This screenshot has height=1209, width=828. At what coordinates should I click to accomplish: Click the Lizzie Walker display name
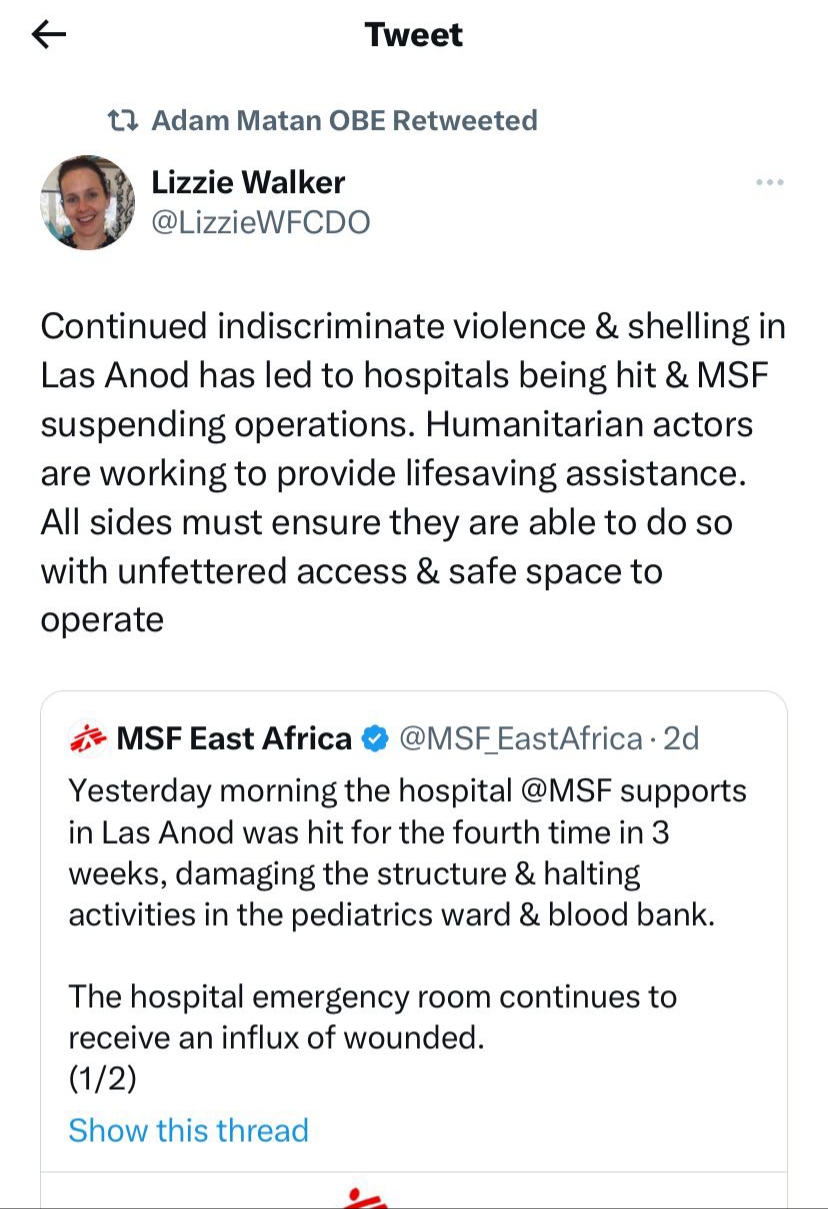(x=248, y=182)
